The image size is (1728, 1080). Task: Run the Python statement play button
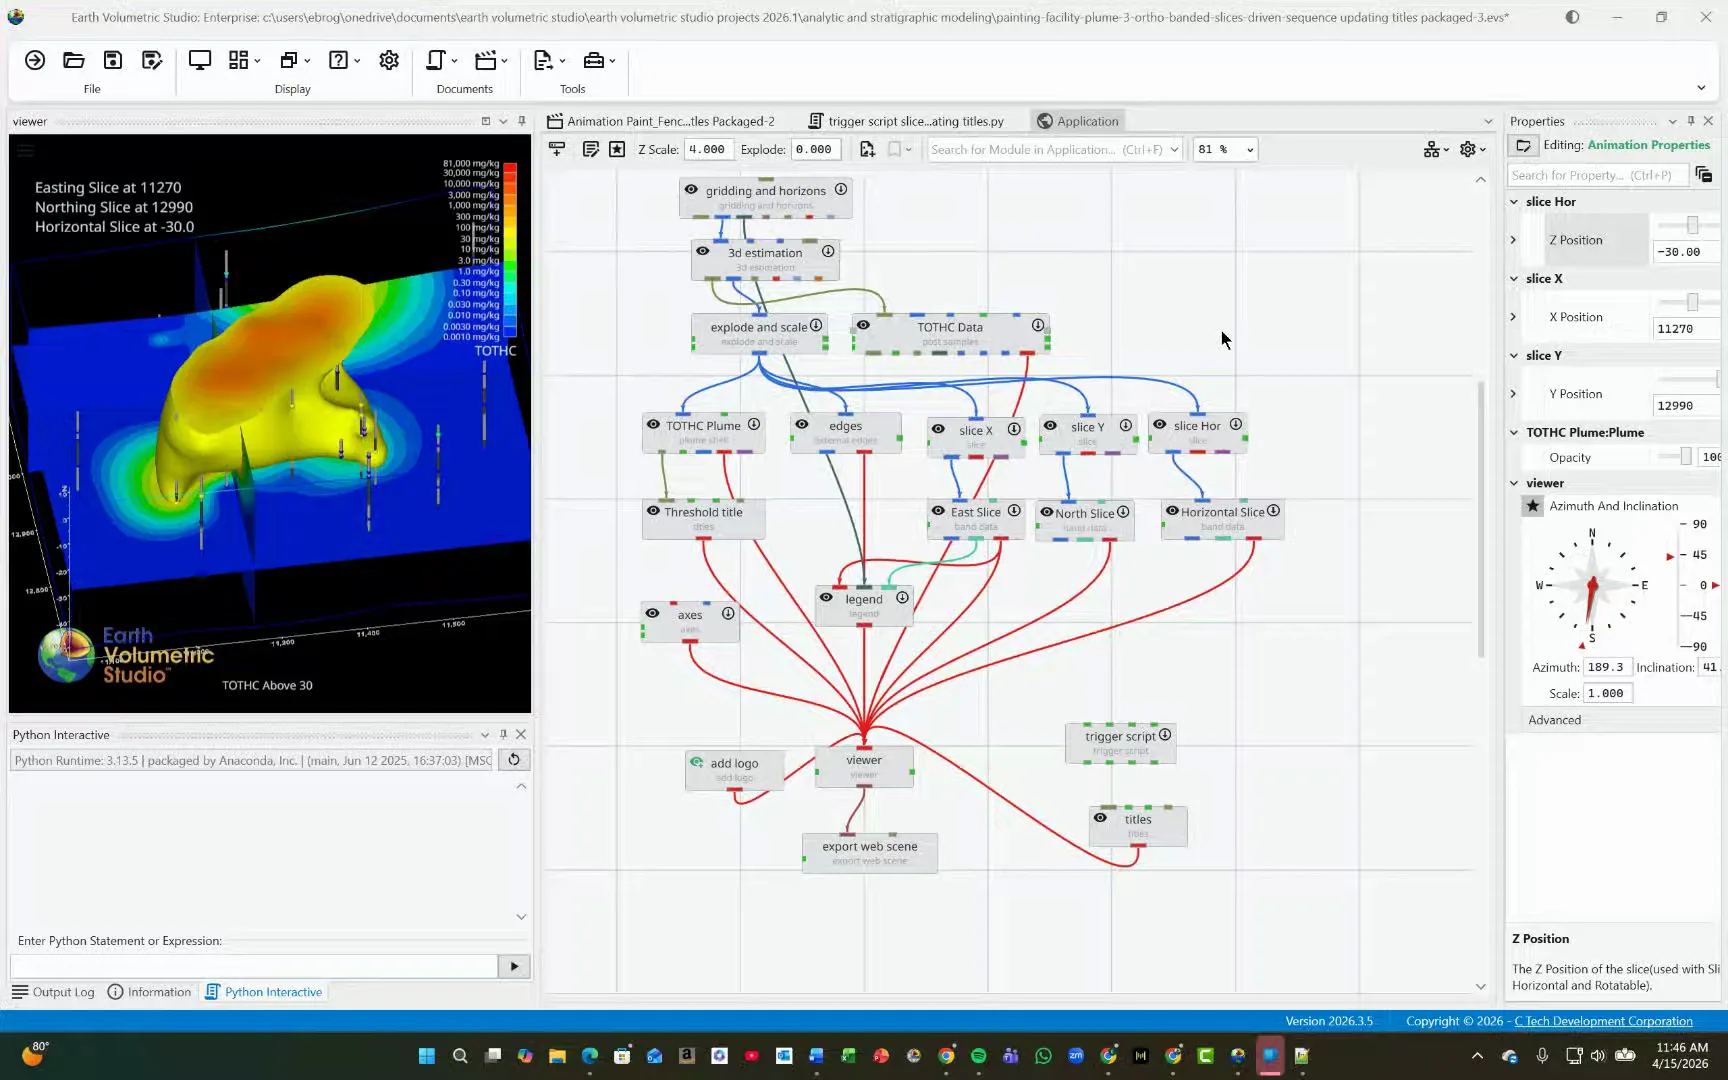click(514, 966)
